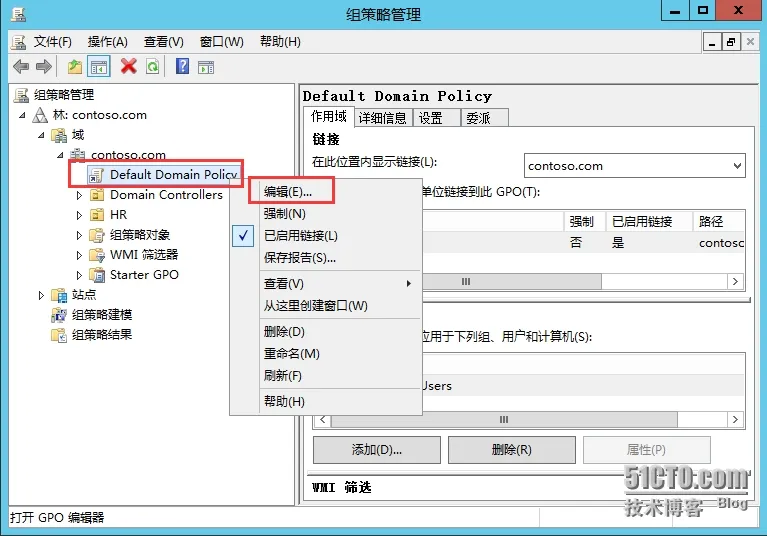Choose 删除(D) in the context menu

pos(326,332)
